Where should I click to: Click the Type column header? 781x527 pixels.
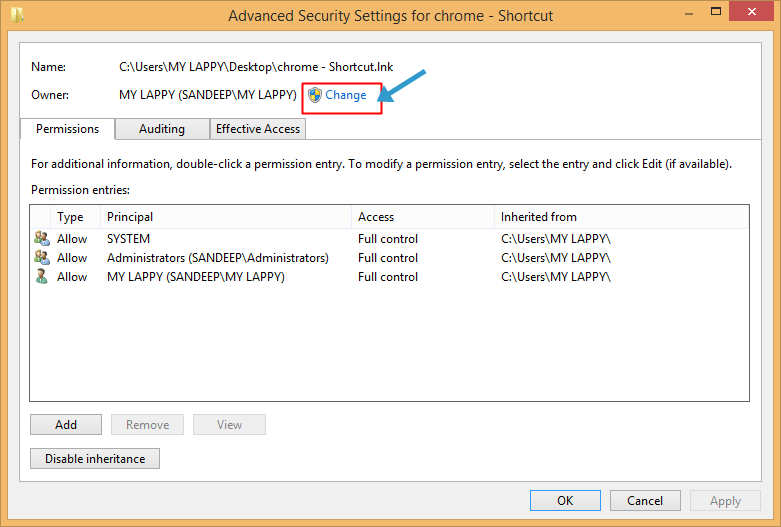[75, 217]
